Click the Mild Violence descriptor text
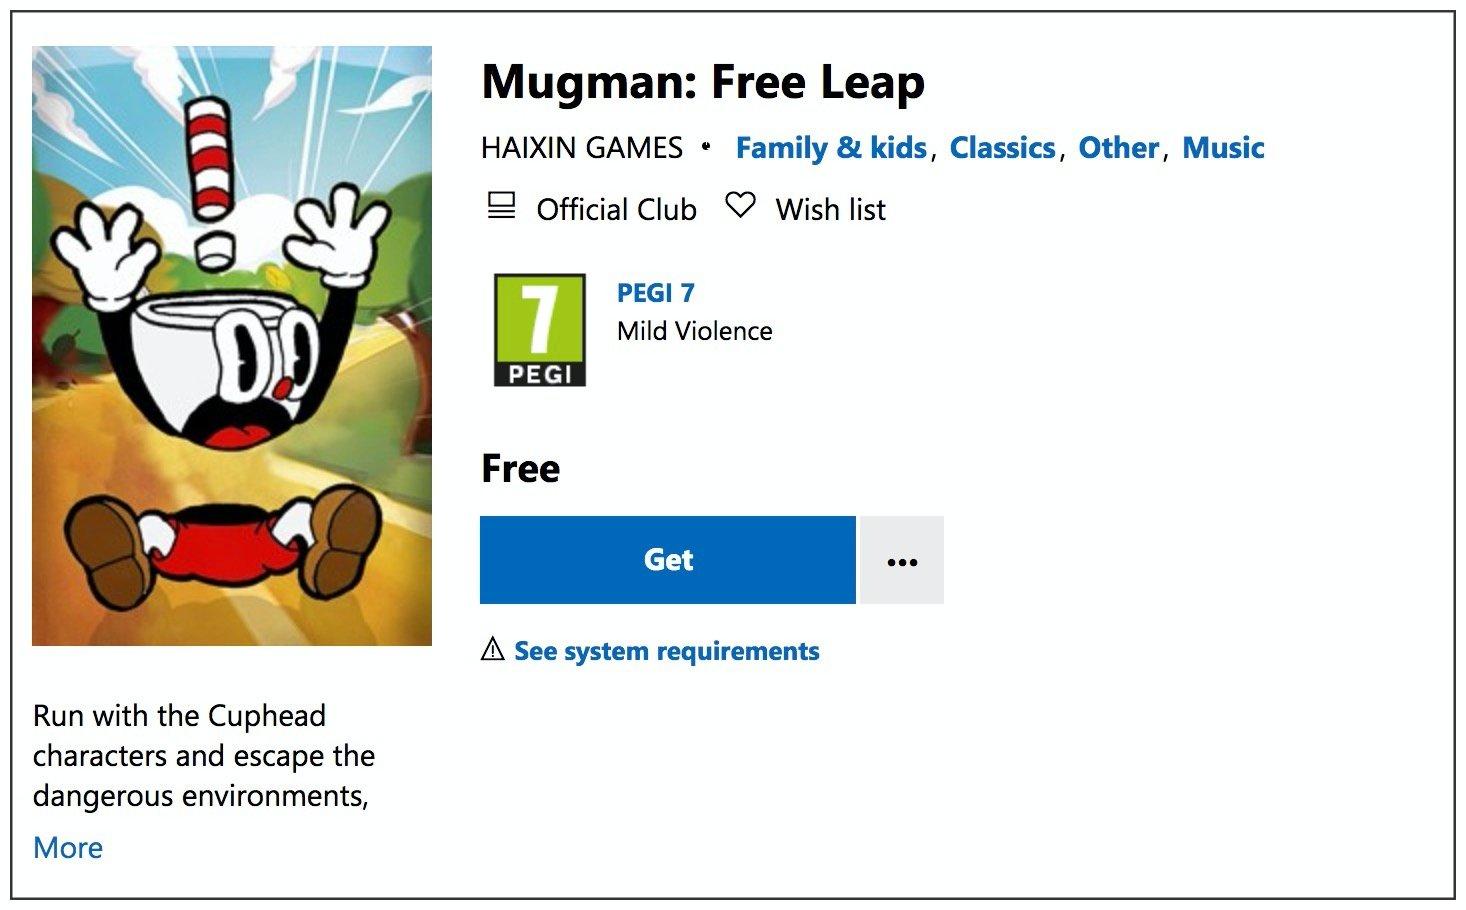 coord(695,331)
